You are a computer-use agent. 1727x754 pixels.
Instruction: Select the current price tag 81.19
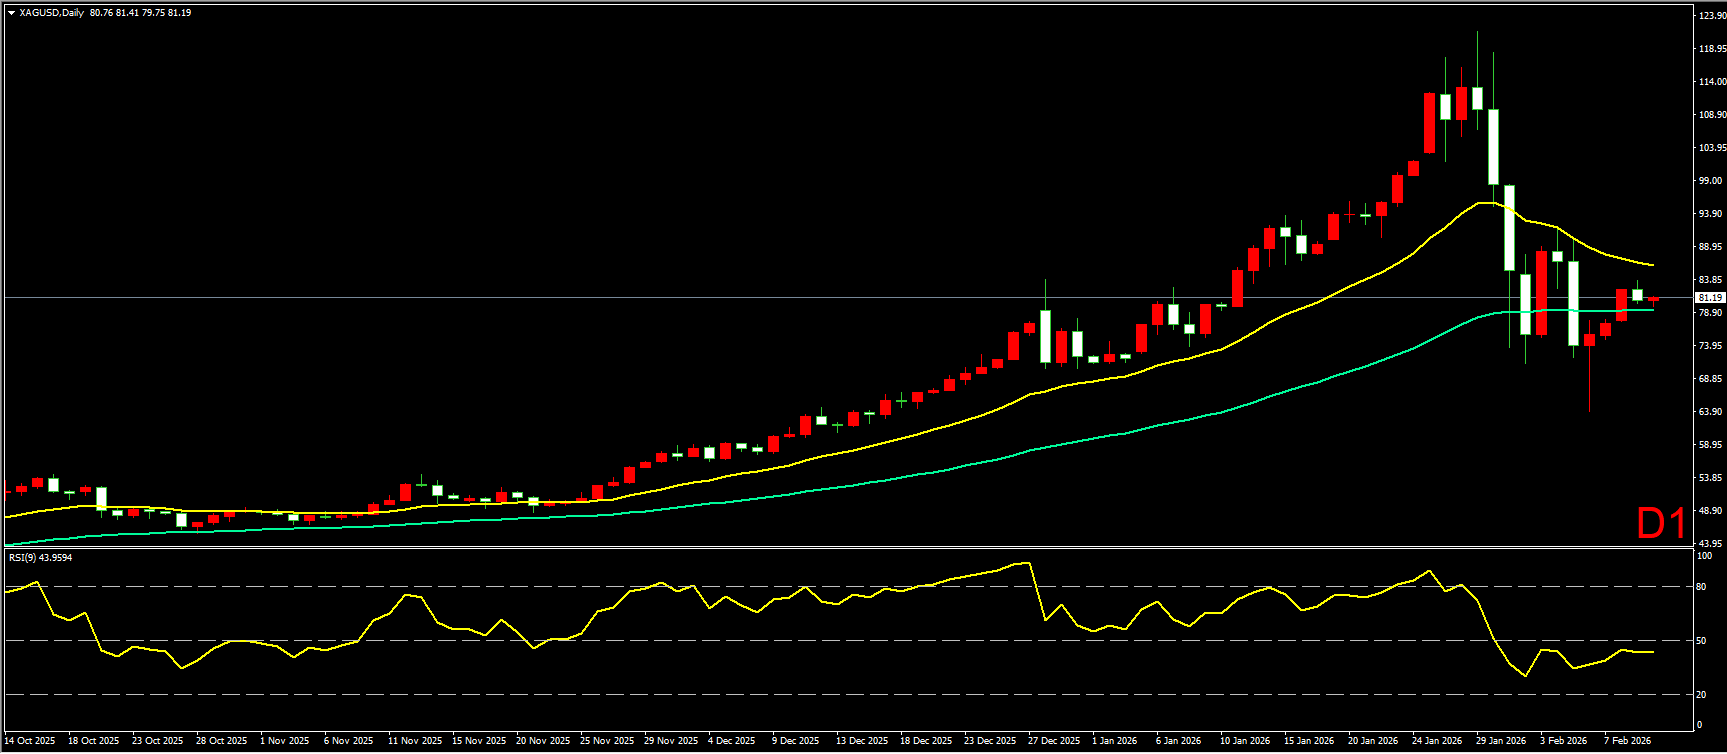pyautogui.click(x=1710, y=298)
